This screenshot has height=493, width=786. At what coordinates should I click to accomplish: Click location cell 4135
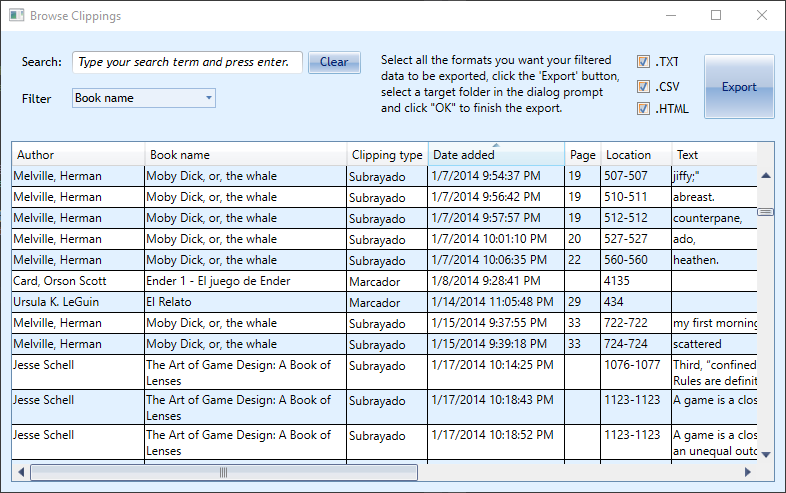click(636, 281)
